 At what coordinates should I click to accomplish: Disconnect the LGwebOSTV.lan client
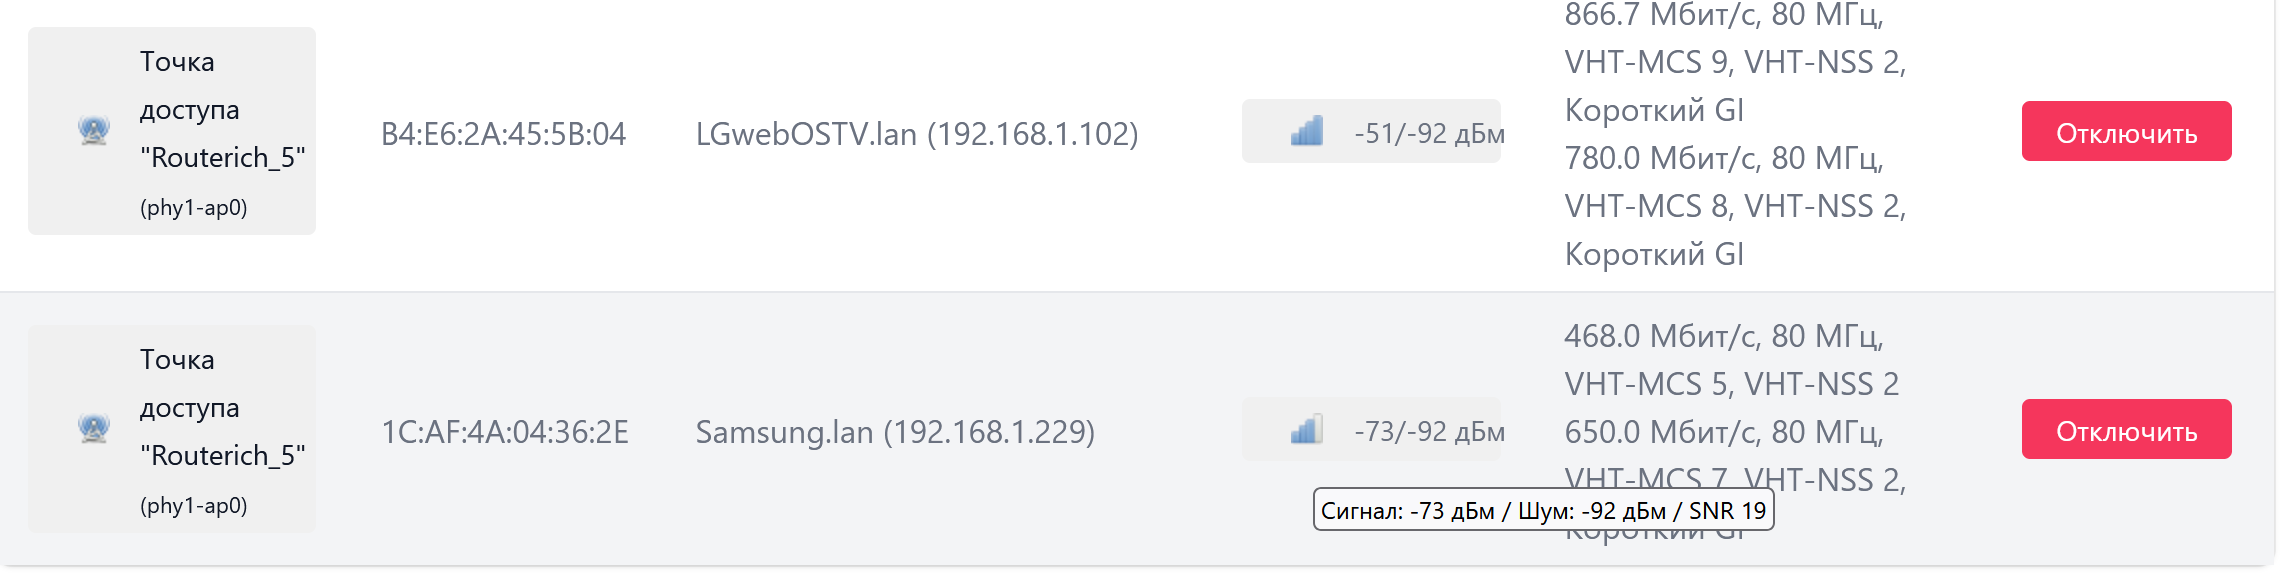click(x=2126, y=131)
